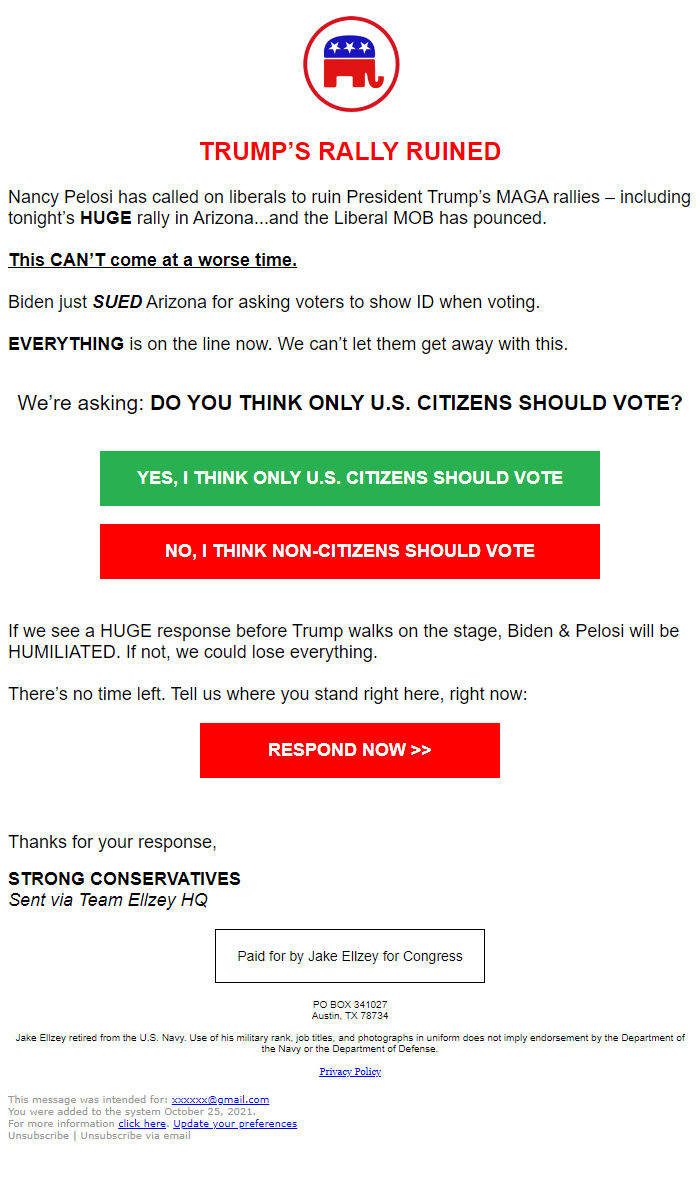Click the 'Paid for by Jake Ellzey' box
Image resolution: width=700 pixels, height=1177 pixels.
(350, 956)
